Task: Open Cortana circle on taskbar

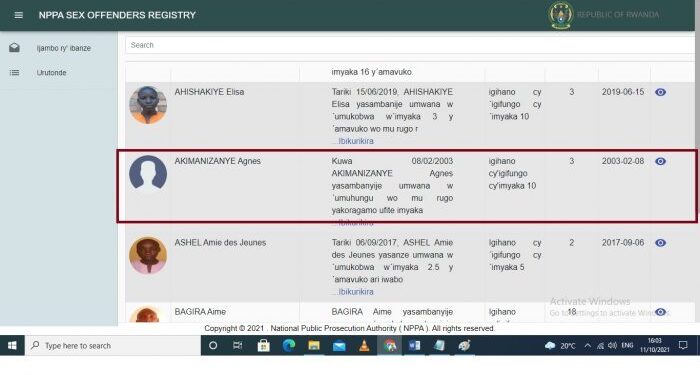Action: click(x=213, y=346)
